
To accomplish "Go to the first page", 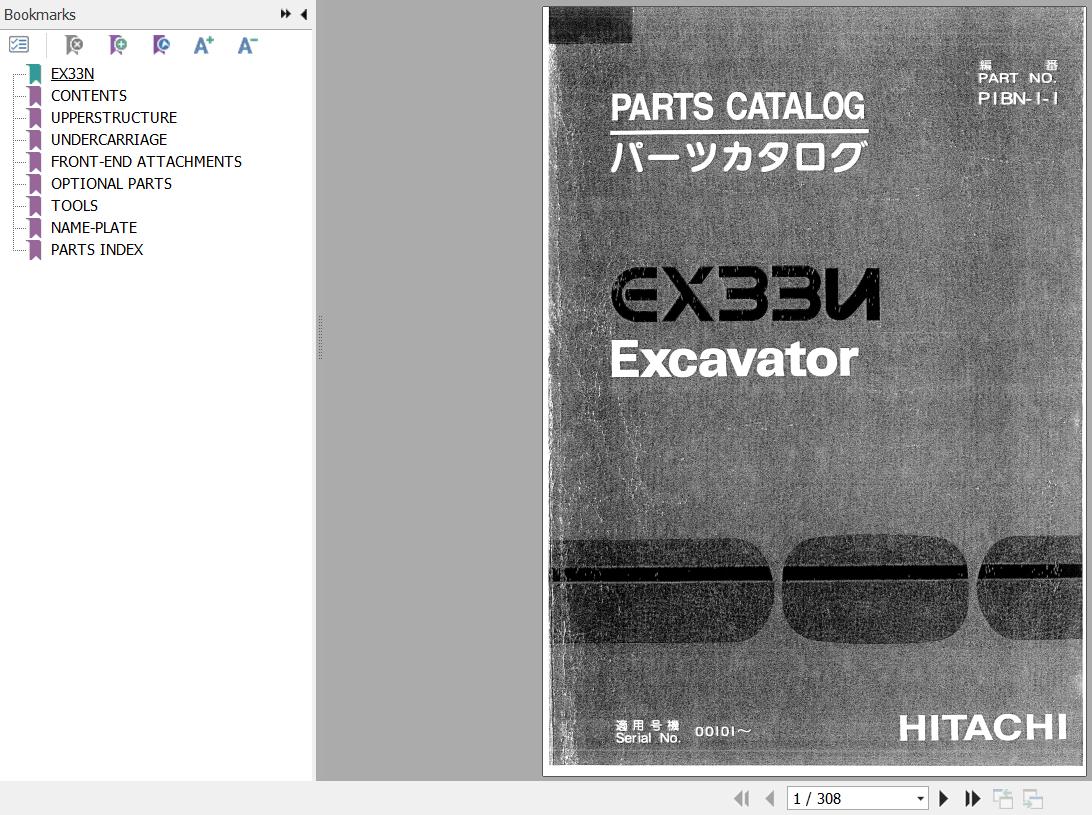I will point(742,798).
